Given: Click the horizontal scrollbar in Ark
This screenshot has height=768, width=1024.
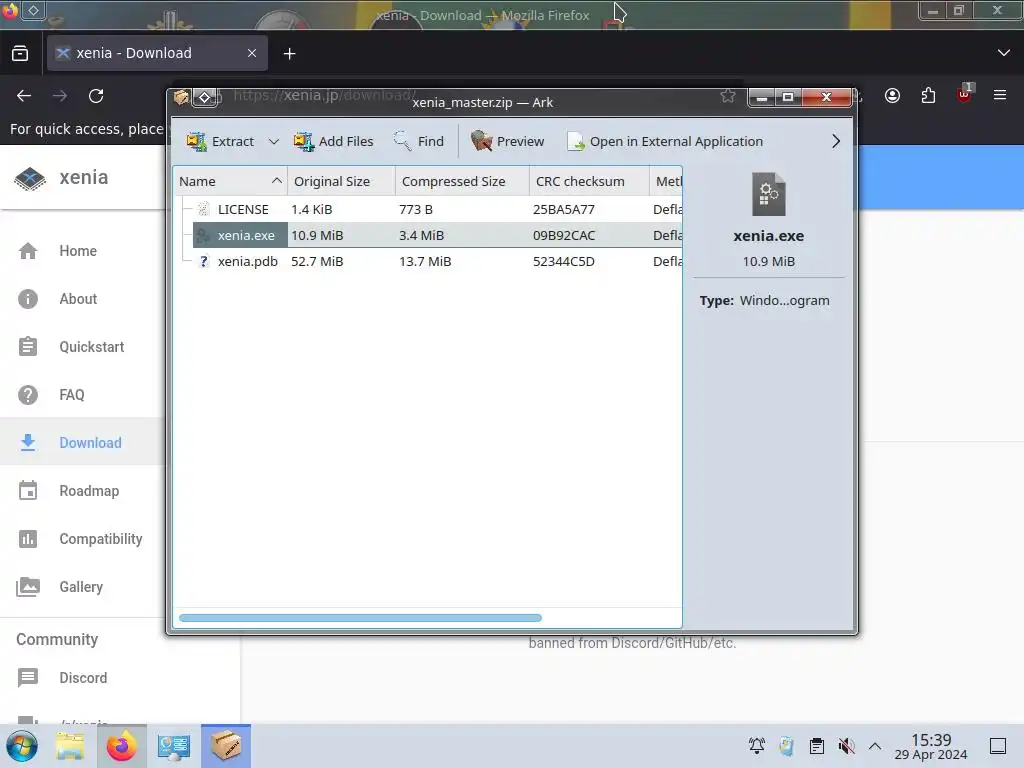Looking at the screenshot, I should click(360, 618).
